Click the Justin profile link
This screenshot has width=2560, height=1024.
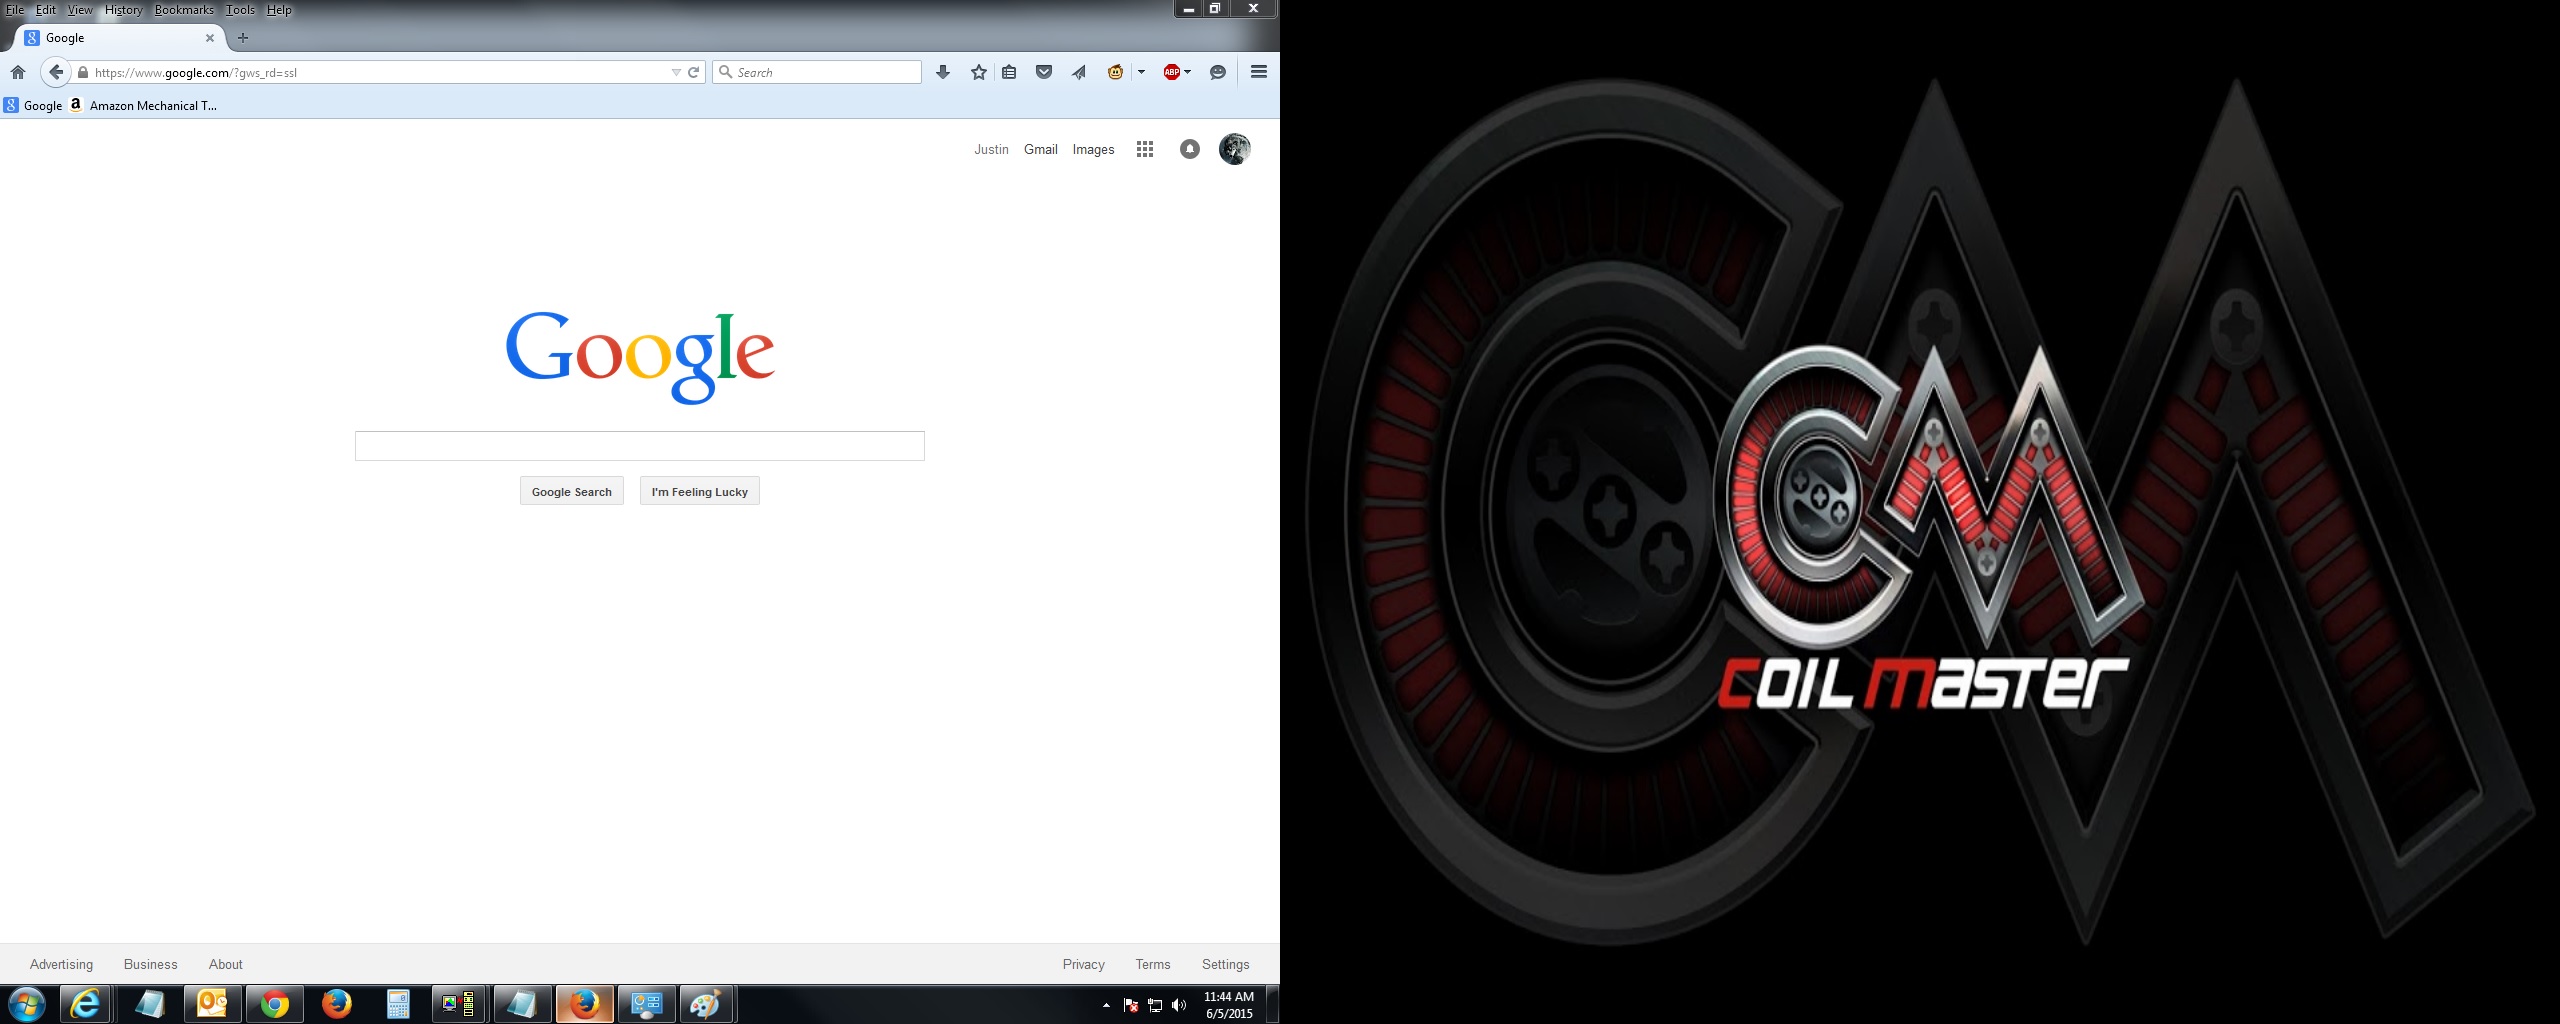991,149
